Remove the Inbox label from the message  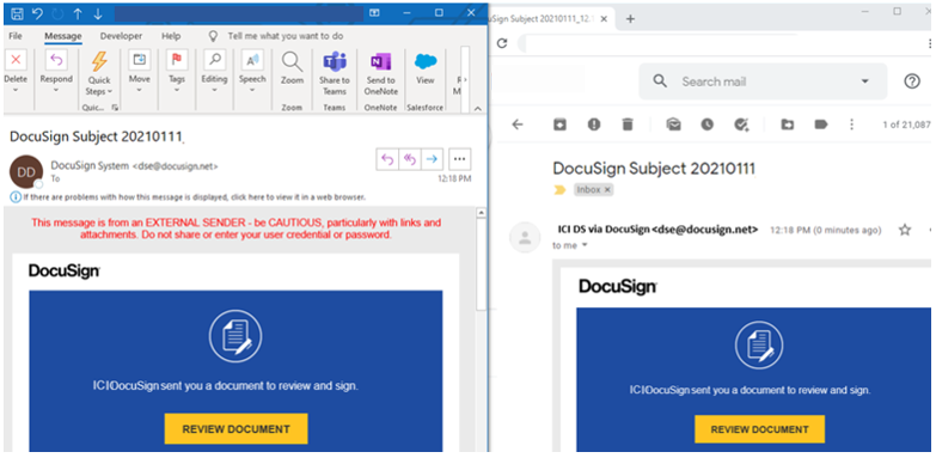coord(607,189)
